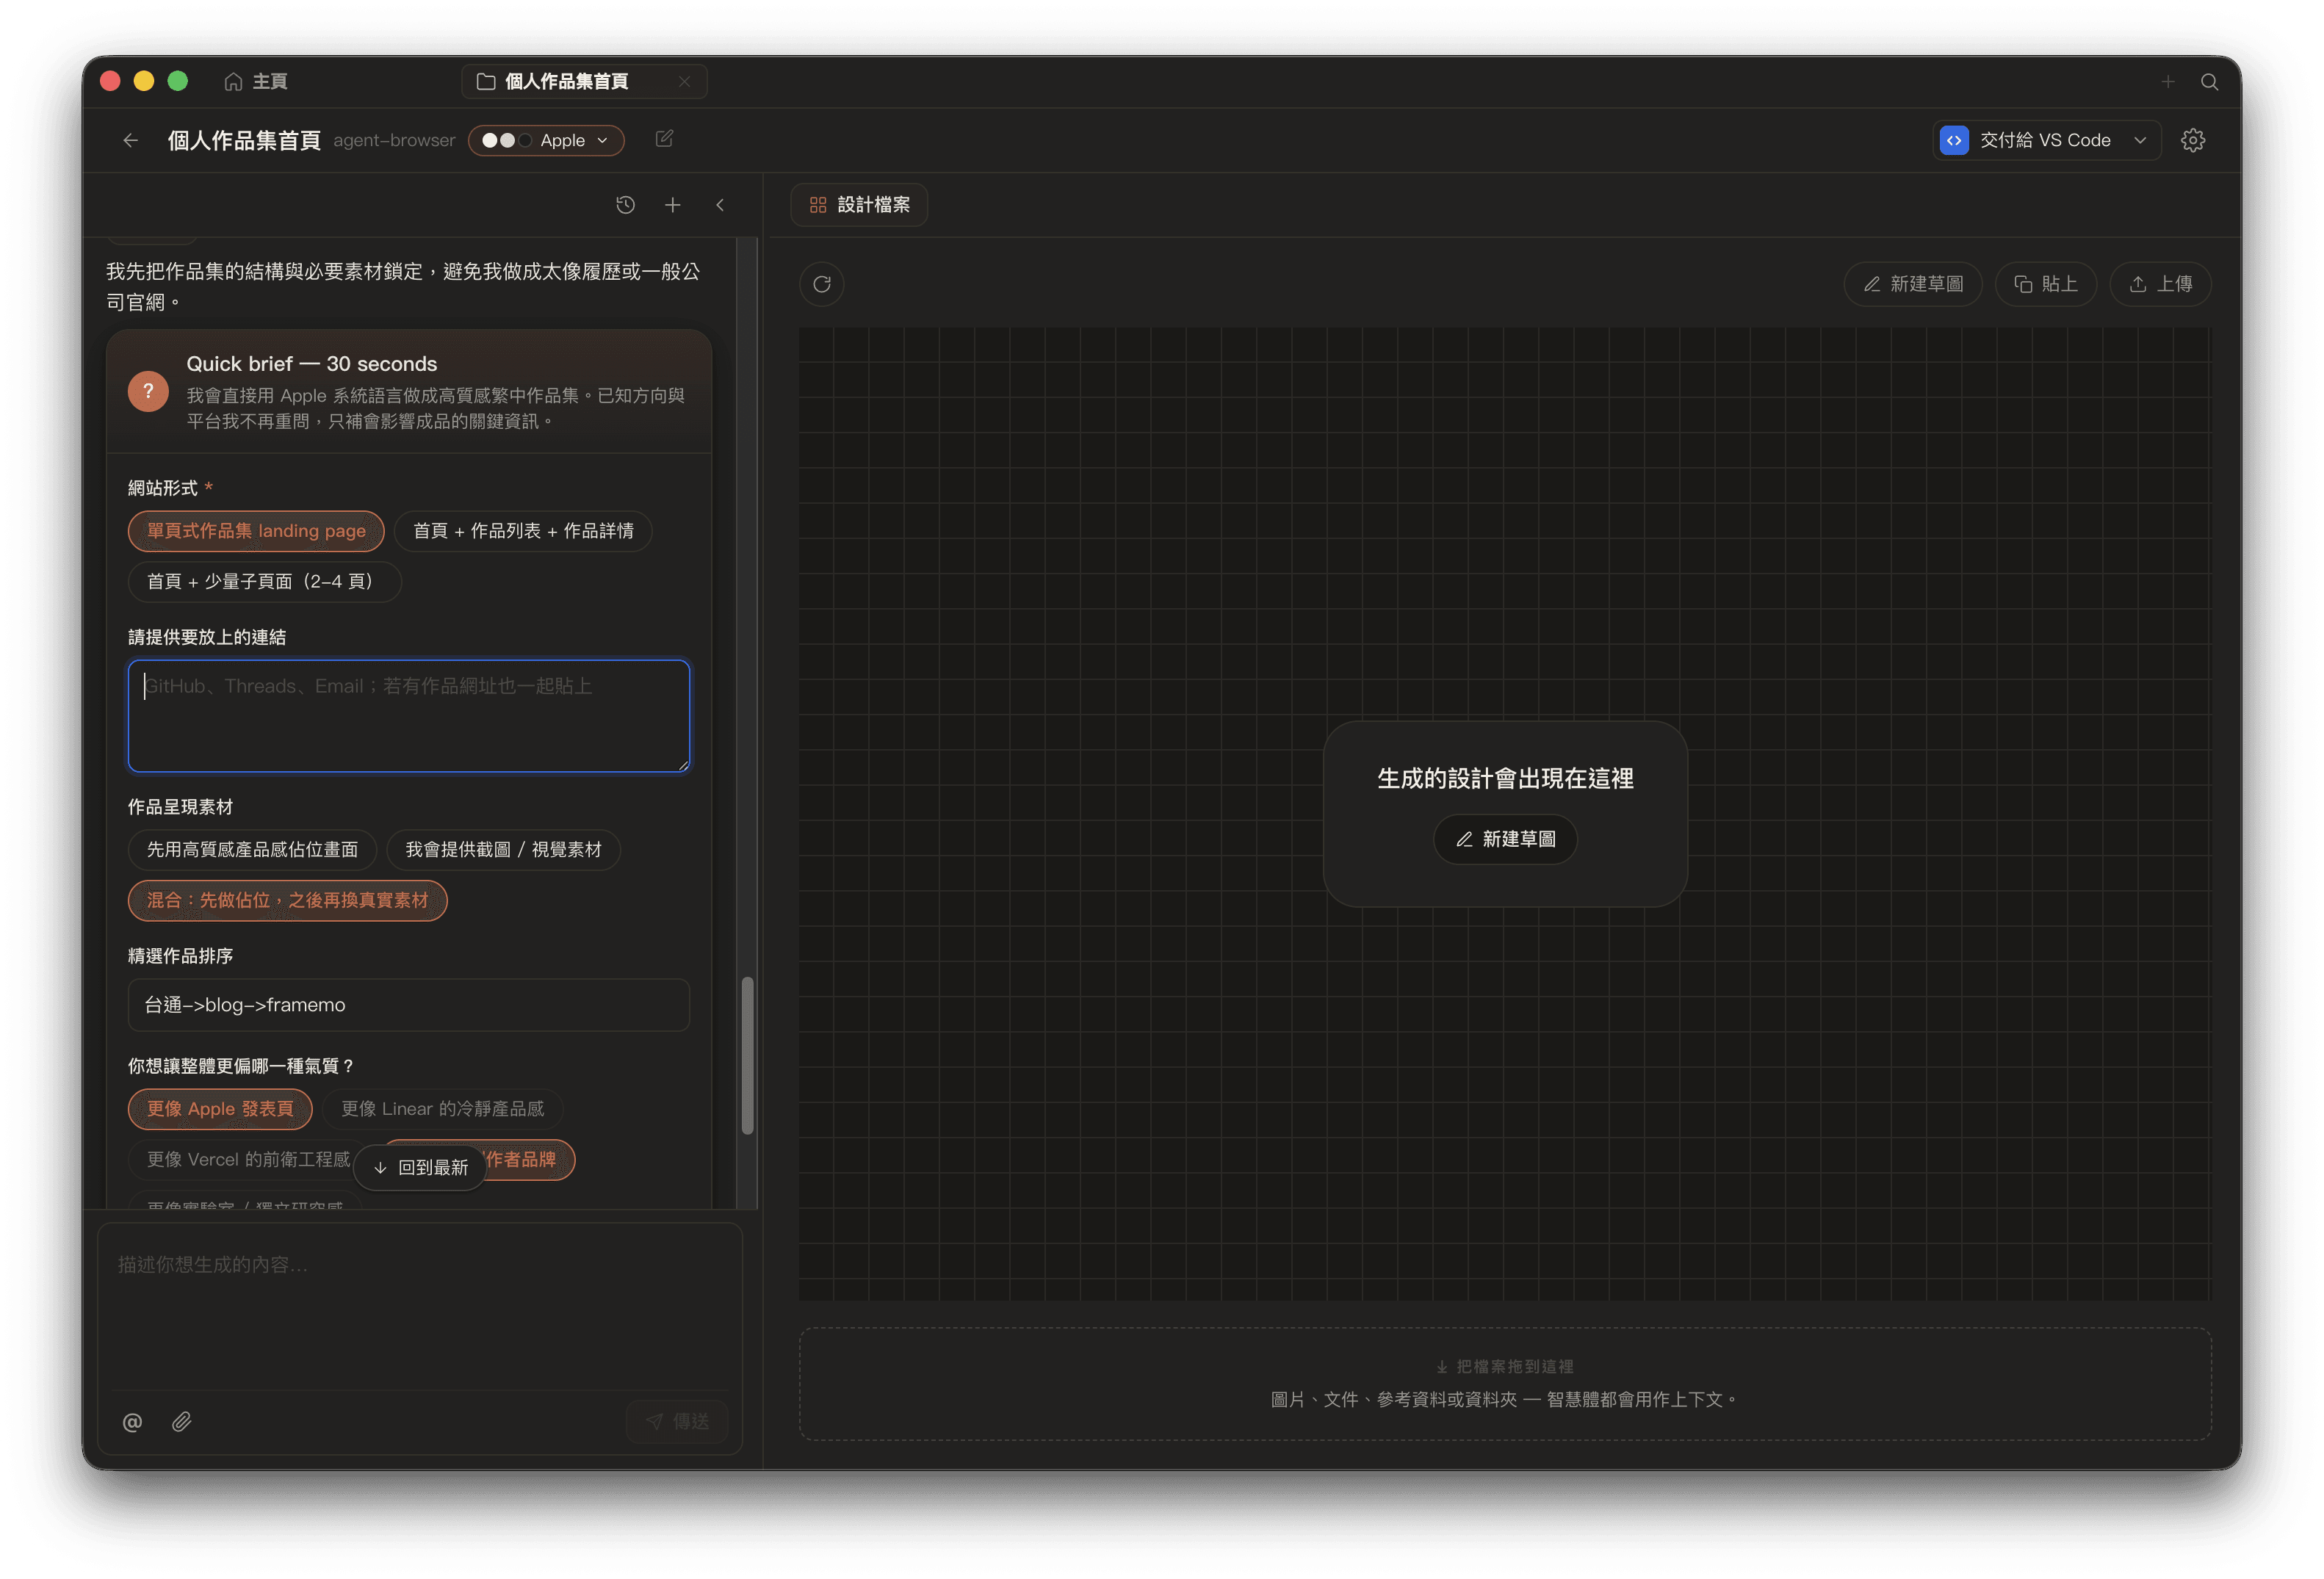This screenshot has width=2324, height=1579.
Task: Expand the 交付給 VS Code dropdown arrow
Action: click(2139, 140)
